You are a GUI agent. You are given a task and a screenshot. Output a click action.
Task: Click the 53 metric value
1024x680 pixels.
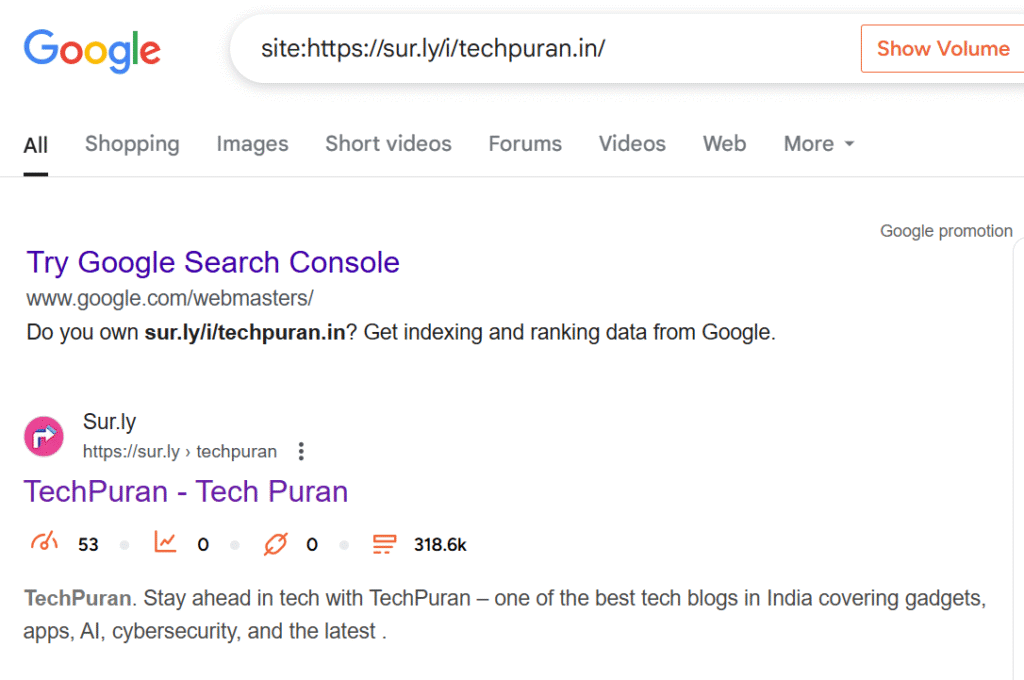(x=88, y=545)
